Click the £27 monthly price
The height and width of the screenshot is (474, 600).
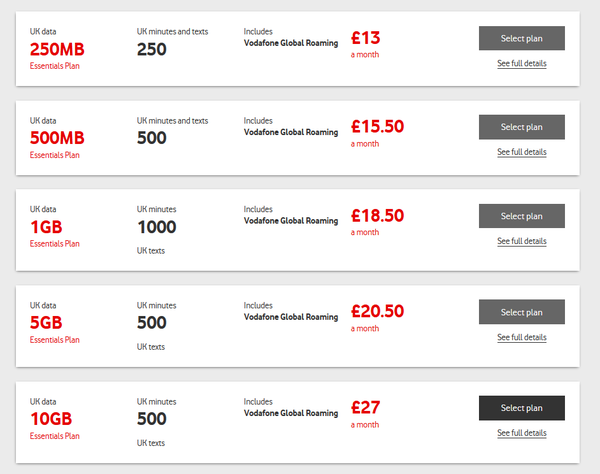[x=365, y=414]
